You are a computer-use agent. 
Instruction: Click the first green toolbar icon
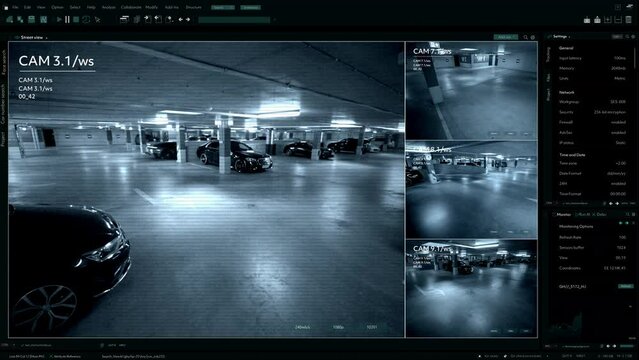click(9, 19)
